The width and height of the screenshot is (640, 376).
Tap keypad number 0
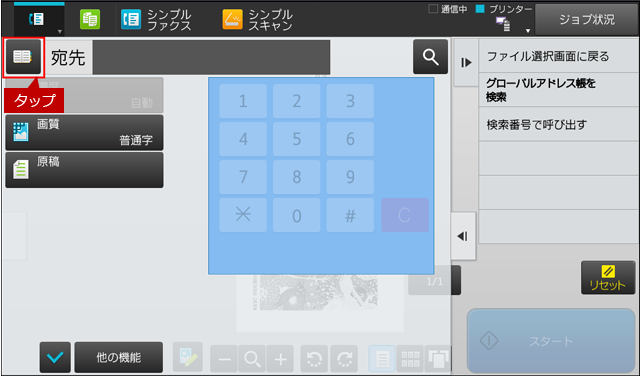[297, 215]
